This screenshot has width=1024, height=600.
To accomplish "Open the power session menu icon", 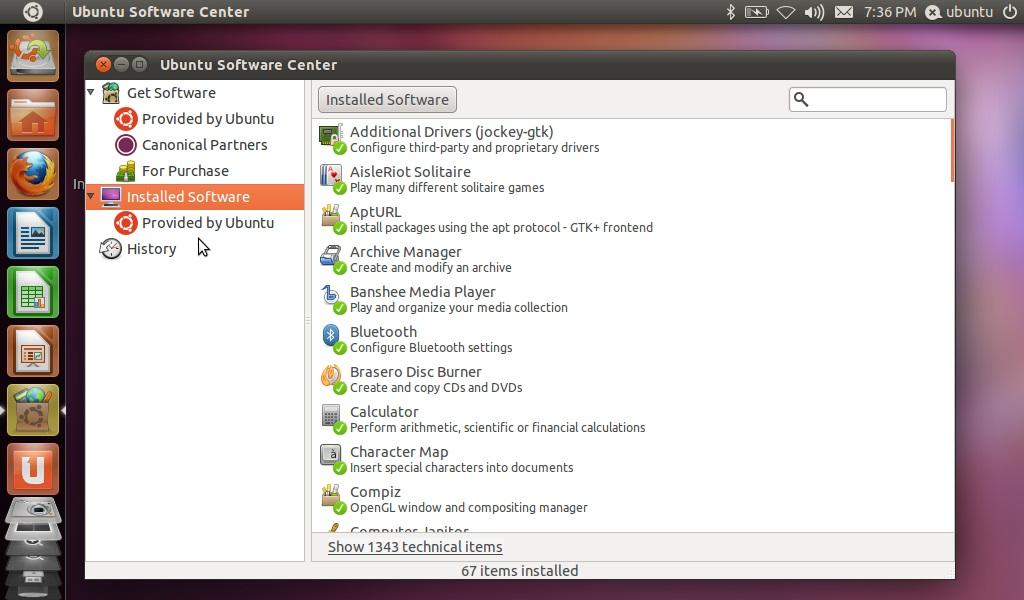I will (1010, 12).
